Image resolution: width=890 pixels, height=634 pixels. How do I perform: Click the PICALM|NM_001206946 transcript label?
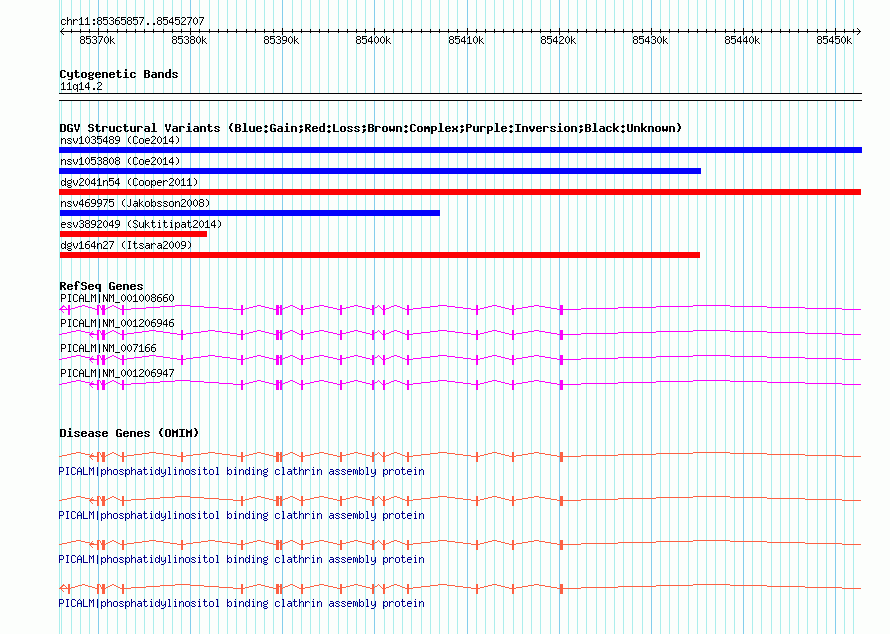click(117, 324)
